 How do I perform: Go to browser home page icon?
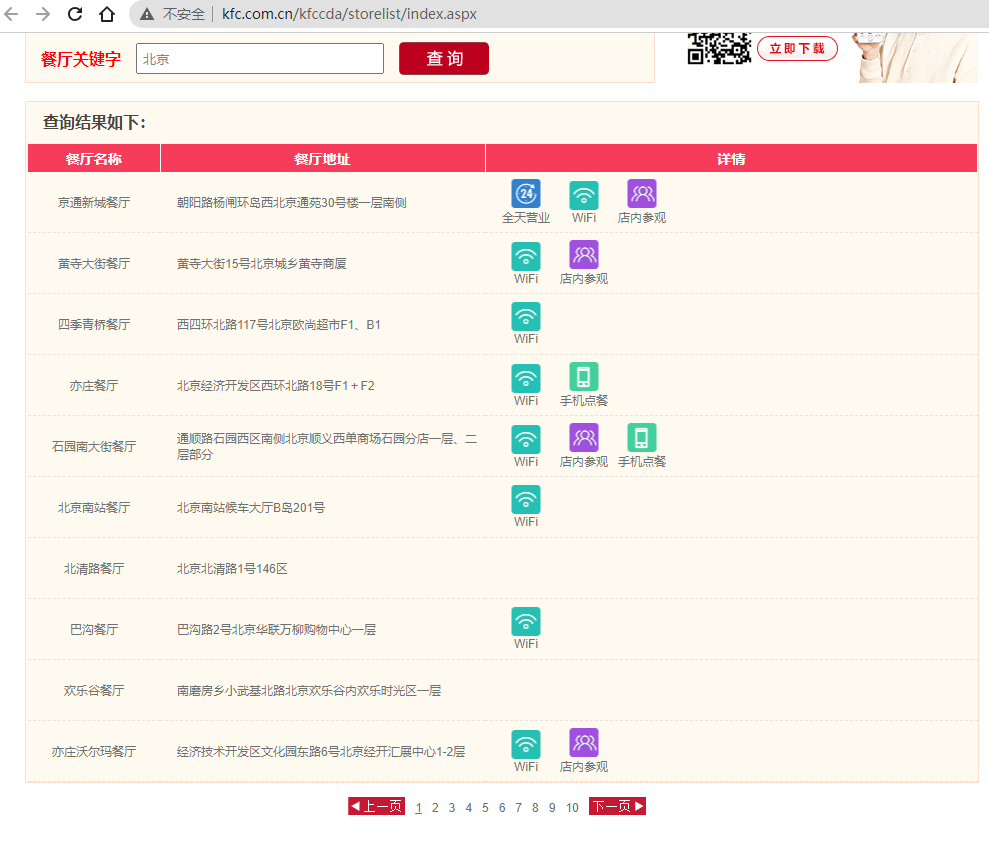point(107,14)
